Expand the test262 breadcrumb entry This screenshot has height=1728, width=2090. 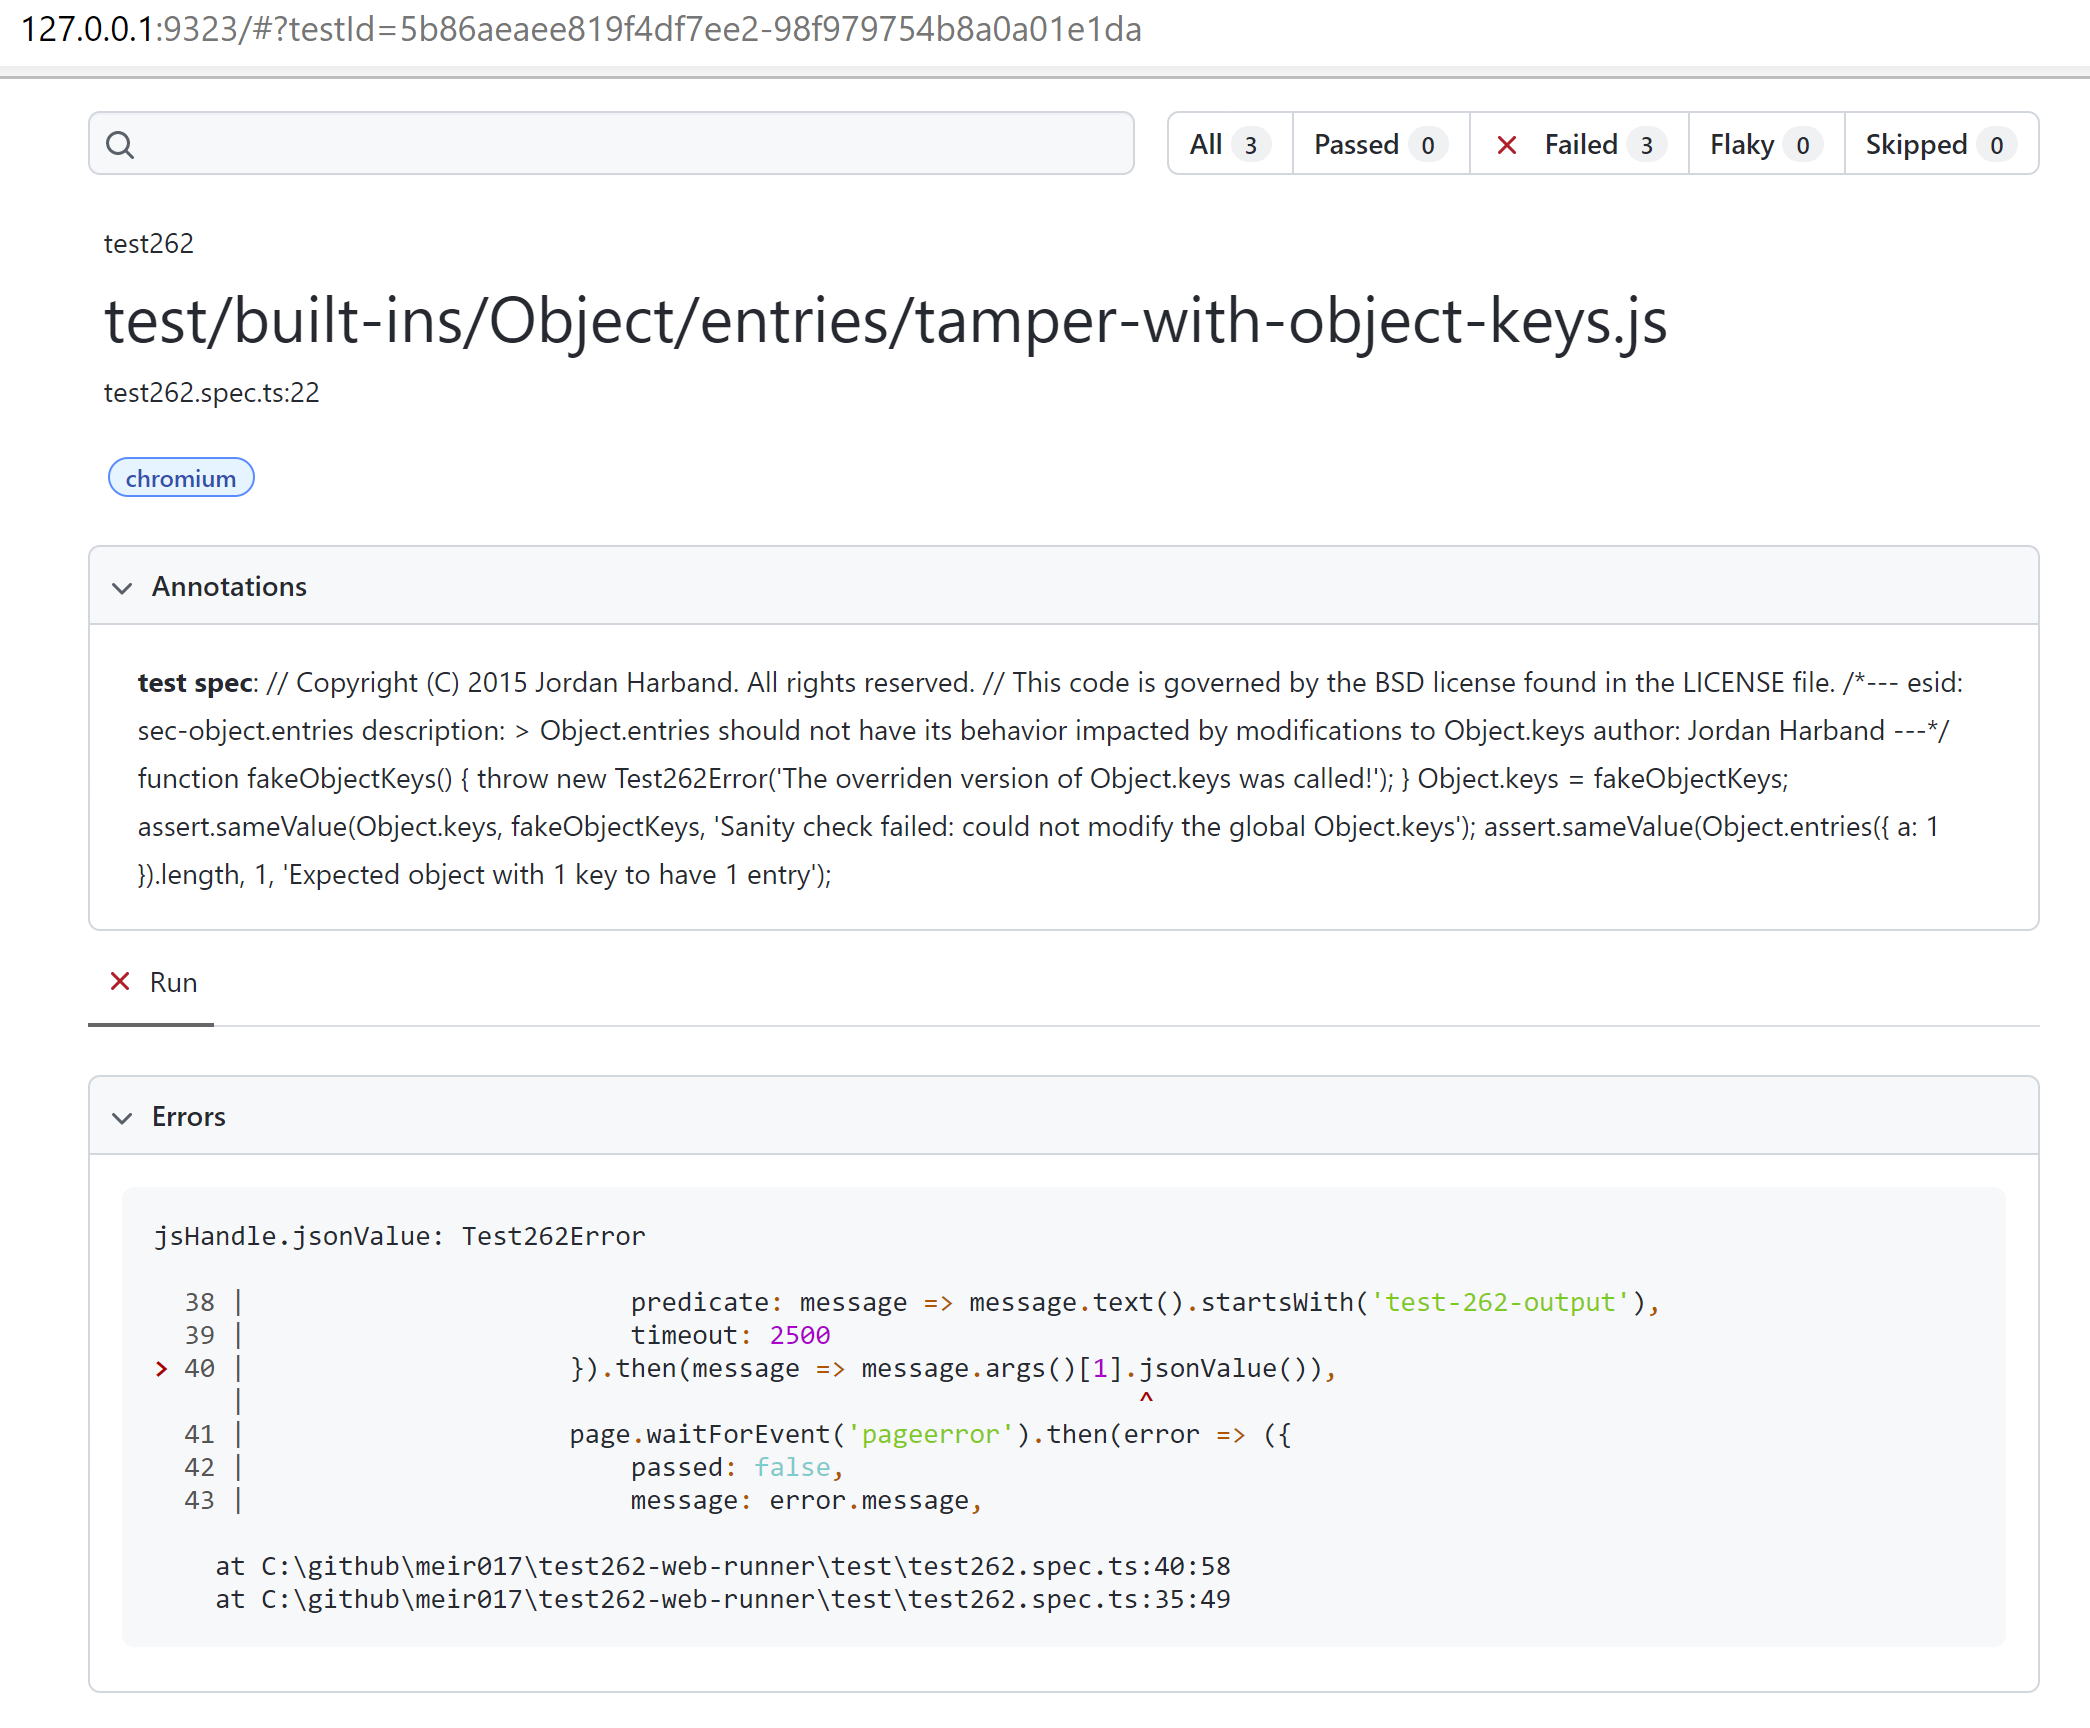[x=148, y=243]
